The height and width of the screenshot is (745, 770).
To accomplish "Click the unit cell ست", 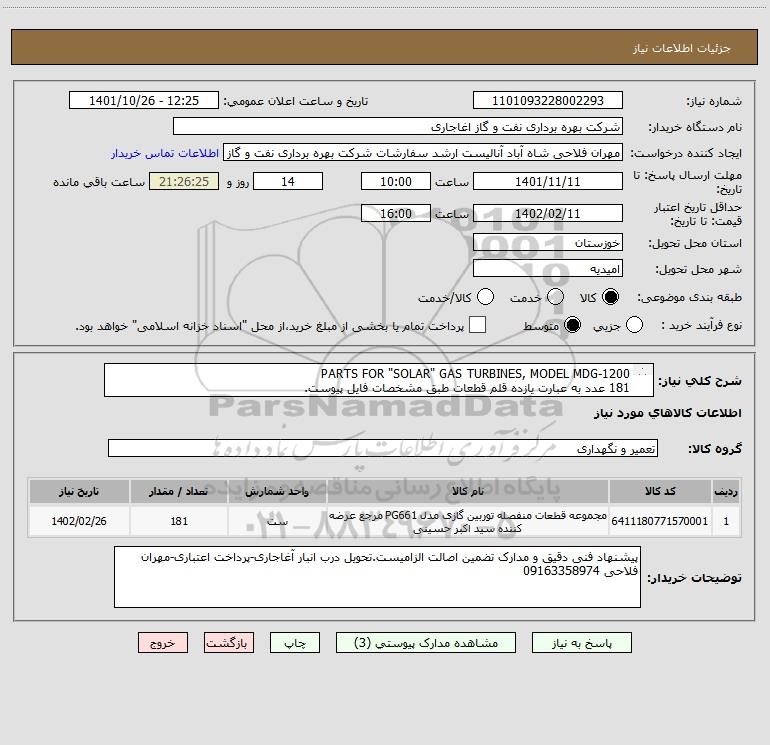I will point(277,521).
